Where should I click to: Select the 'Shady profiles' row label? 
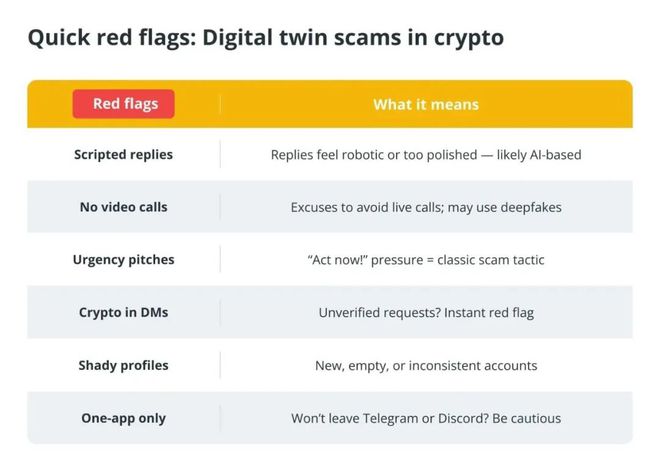pos(123,365)
